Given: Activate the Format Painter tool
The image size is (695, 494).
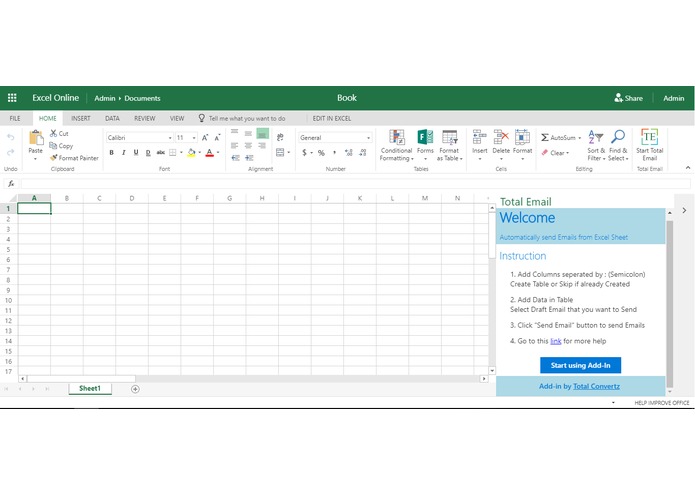Looking at the screenshot, I should click(74, 158).
